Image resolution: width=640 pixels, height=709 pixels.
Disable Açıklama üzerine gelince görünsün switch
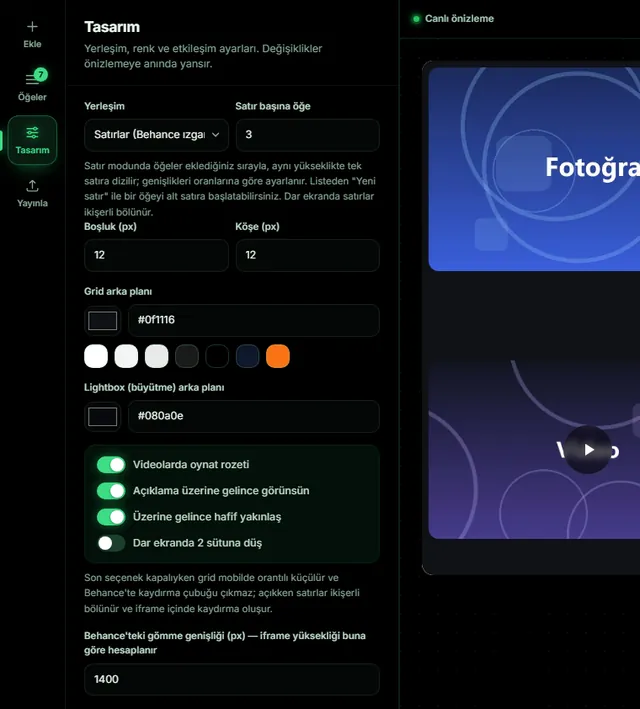(111, 491)
